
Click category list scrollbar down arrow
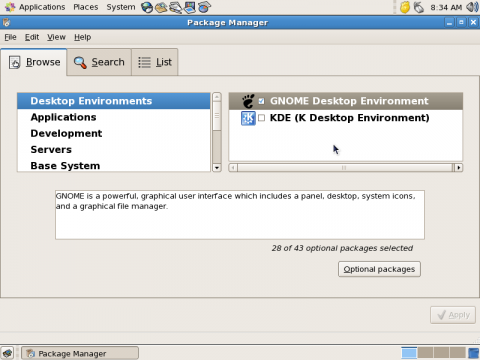coord(217,168)
